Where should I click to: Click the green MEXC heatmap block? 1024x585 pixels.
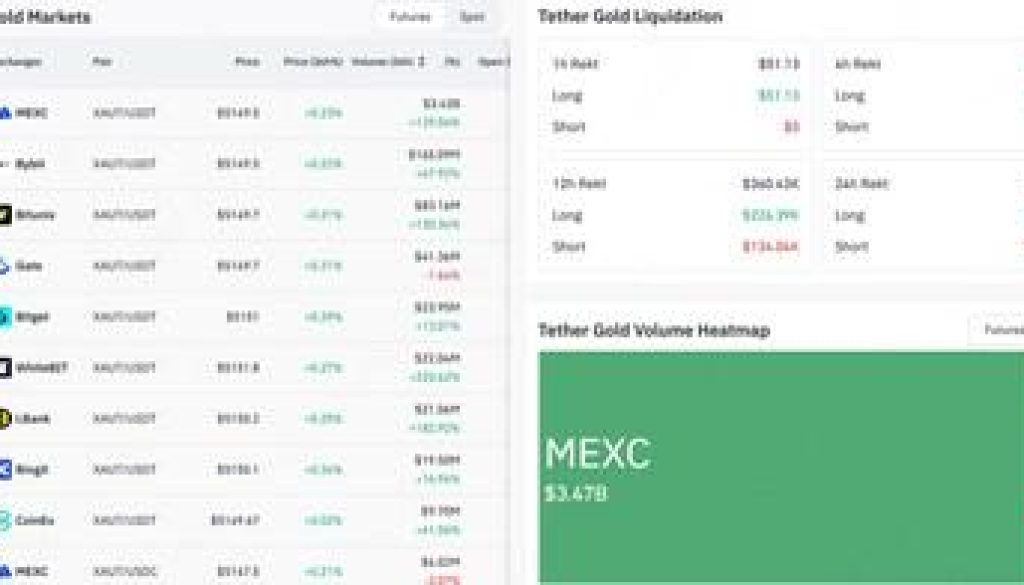(x=780, y=465)
